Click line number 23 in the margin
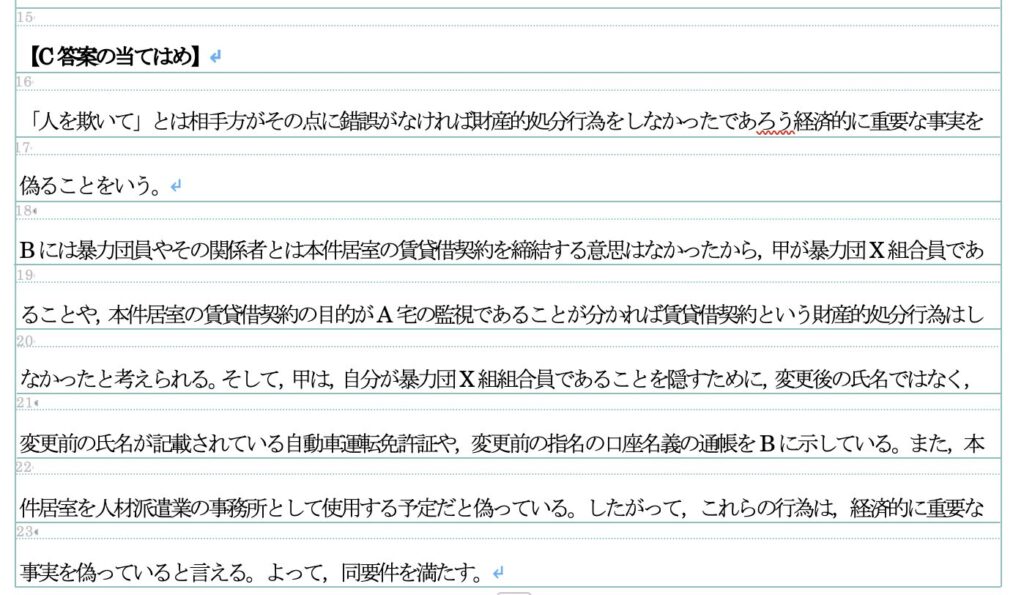This screenshot has height=595, width=1024. (x=27, y=531)
